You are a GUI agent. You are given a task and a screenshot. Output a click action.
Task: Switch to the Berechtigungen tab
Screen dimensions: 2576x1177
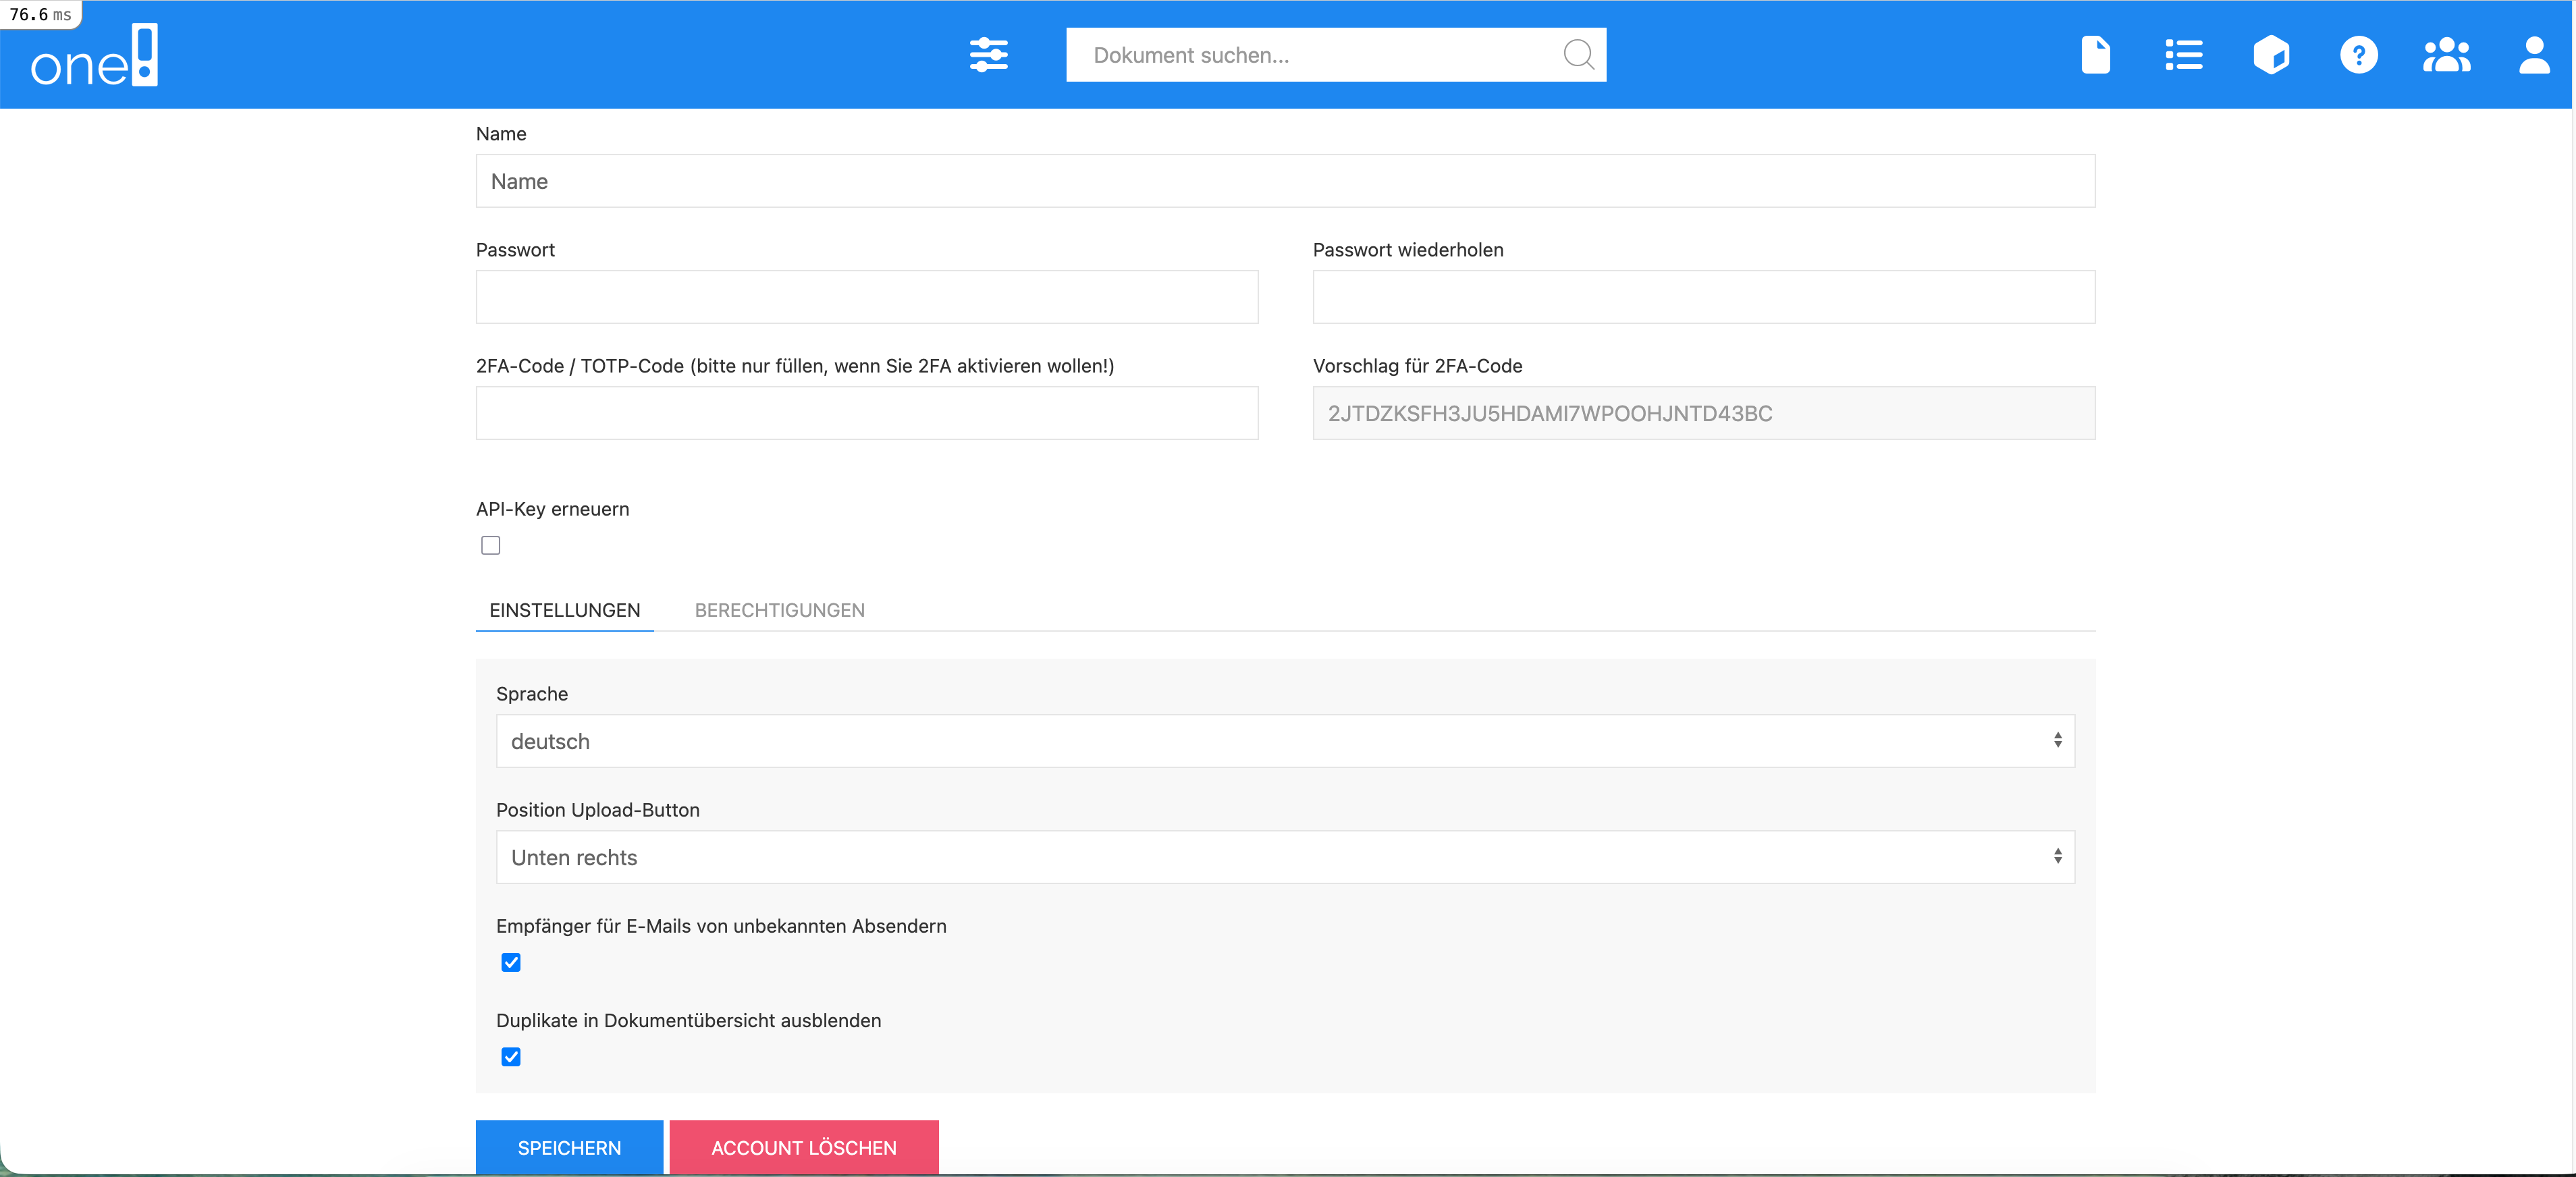[779, 610]
